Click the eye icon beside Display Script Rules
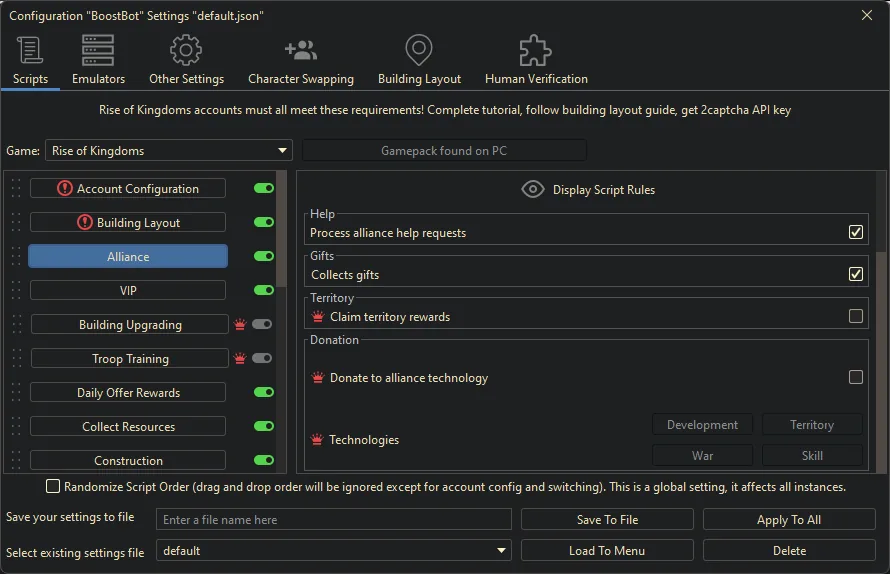890x574 pixels. coord(533,189)
